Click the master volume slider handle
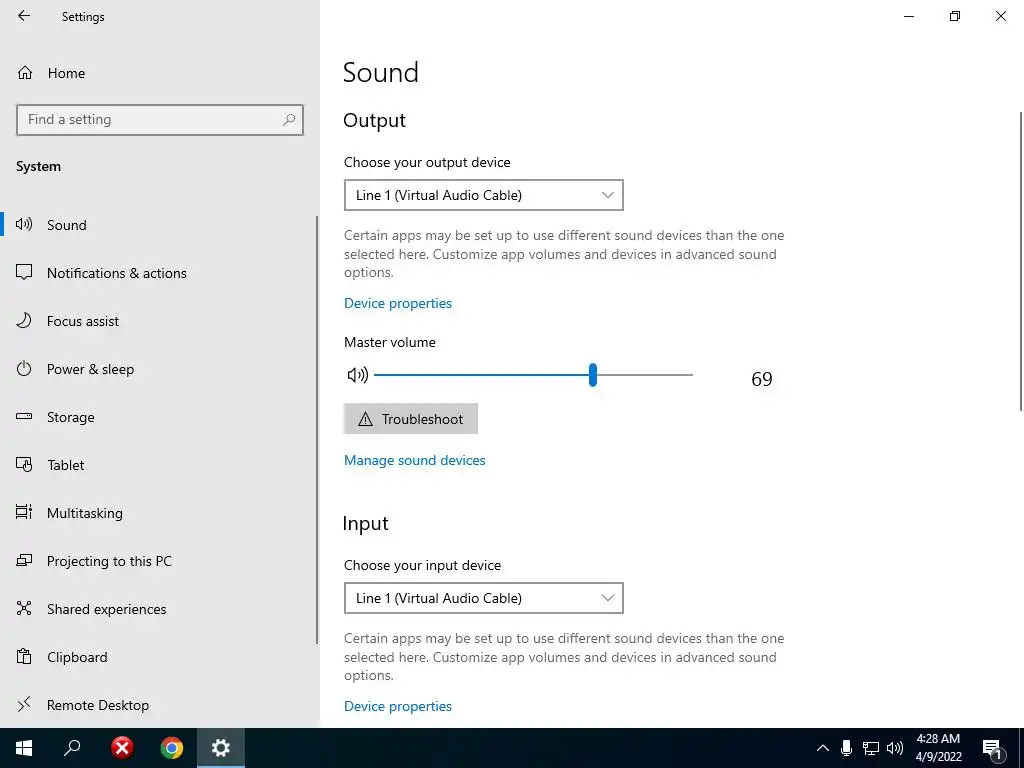Viewport: 1024px width, 768px height. pyautogui.click(x=592, y=375)
